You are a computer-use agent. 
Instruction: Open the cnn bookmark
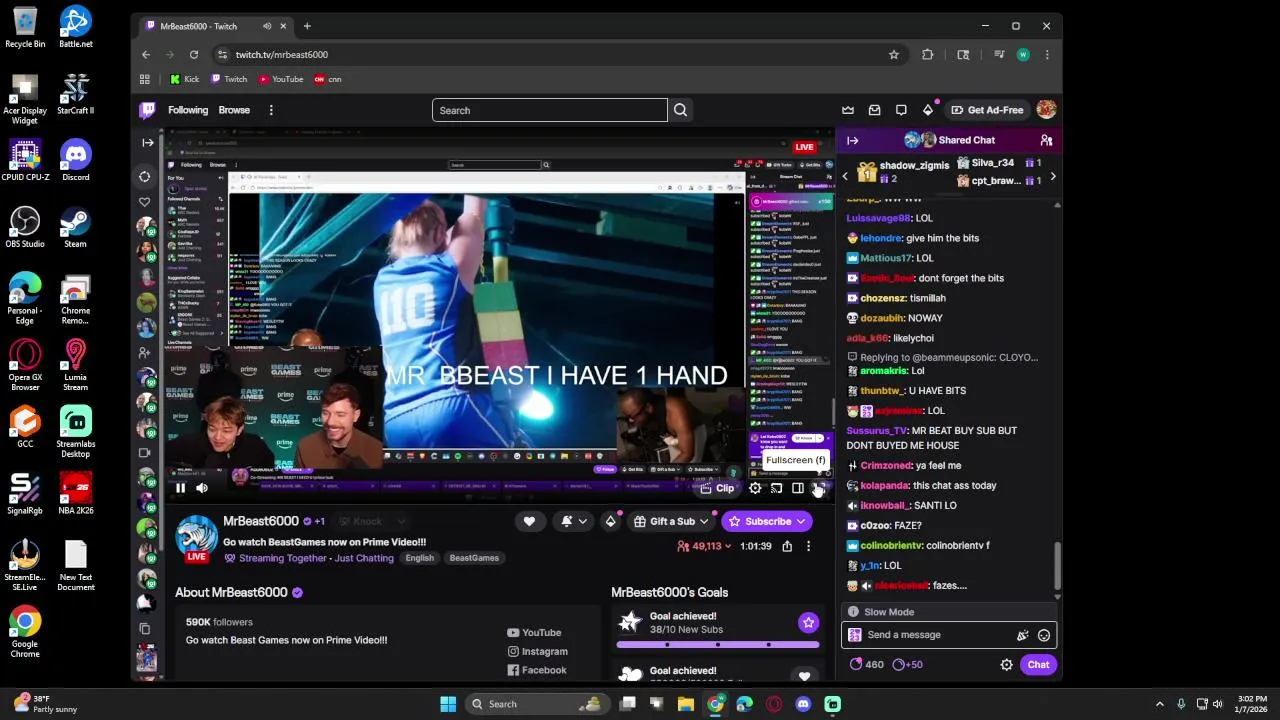coord(327,79)
